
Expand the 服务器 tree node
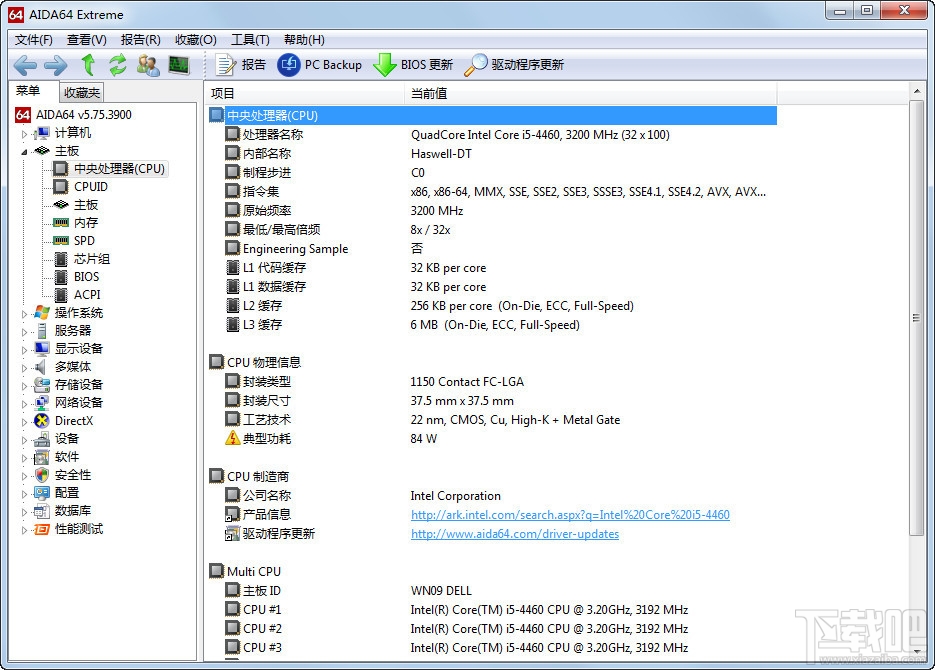click(x=24, y=331)
